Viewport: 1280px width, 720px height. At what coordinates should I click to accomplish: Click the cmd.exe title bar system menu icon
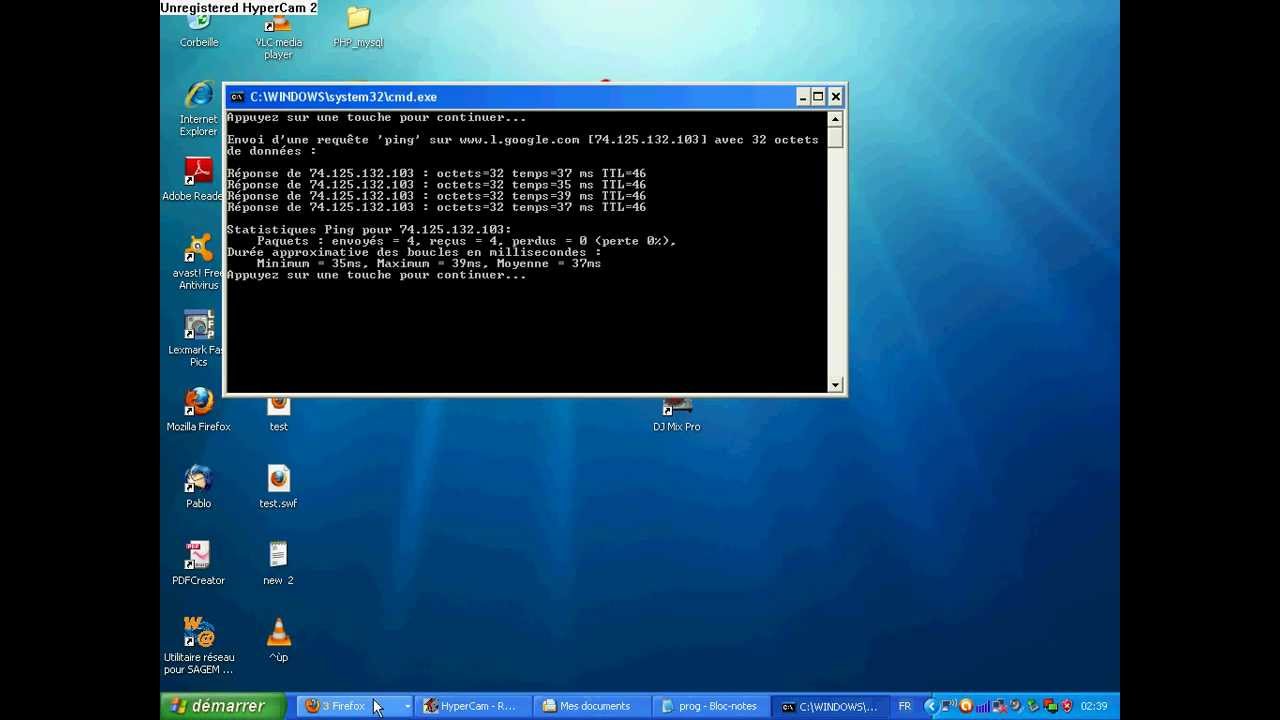click(x=237, y=97)
